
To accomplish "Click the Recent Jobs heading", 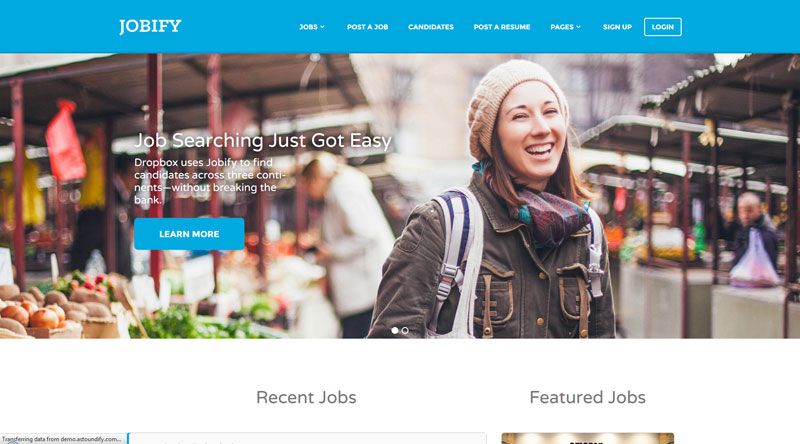I will tap(306, 397).
